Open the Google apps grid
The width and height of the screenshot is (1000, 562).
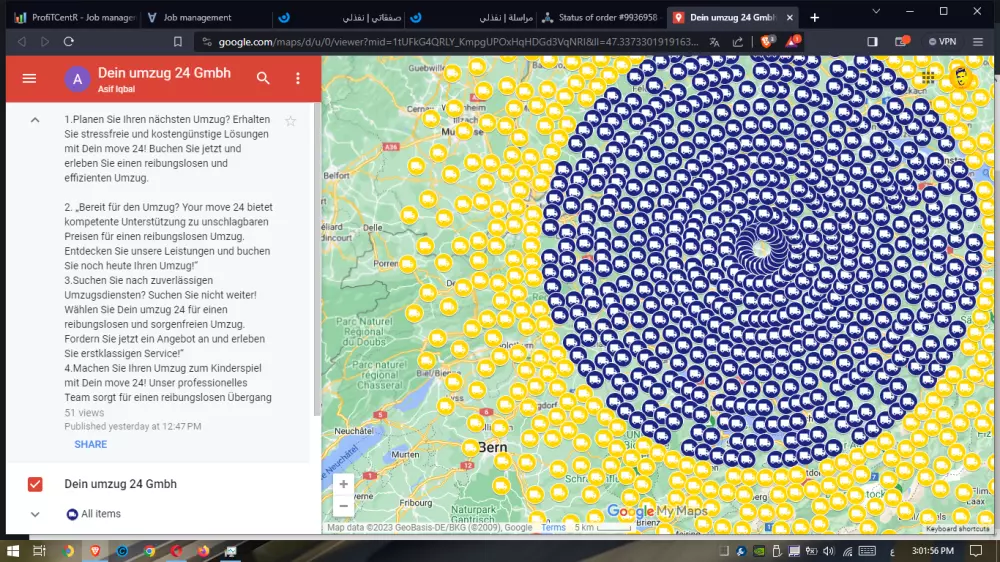pos(929,78)
